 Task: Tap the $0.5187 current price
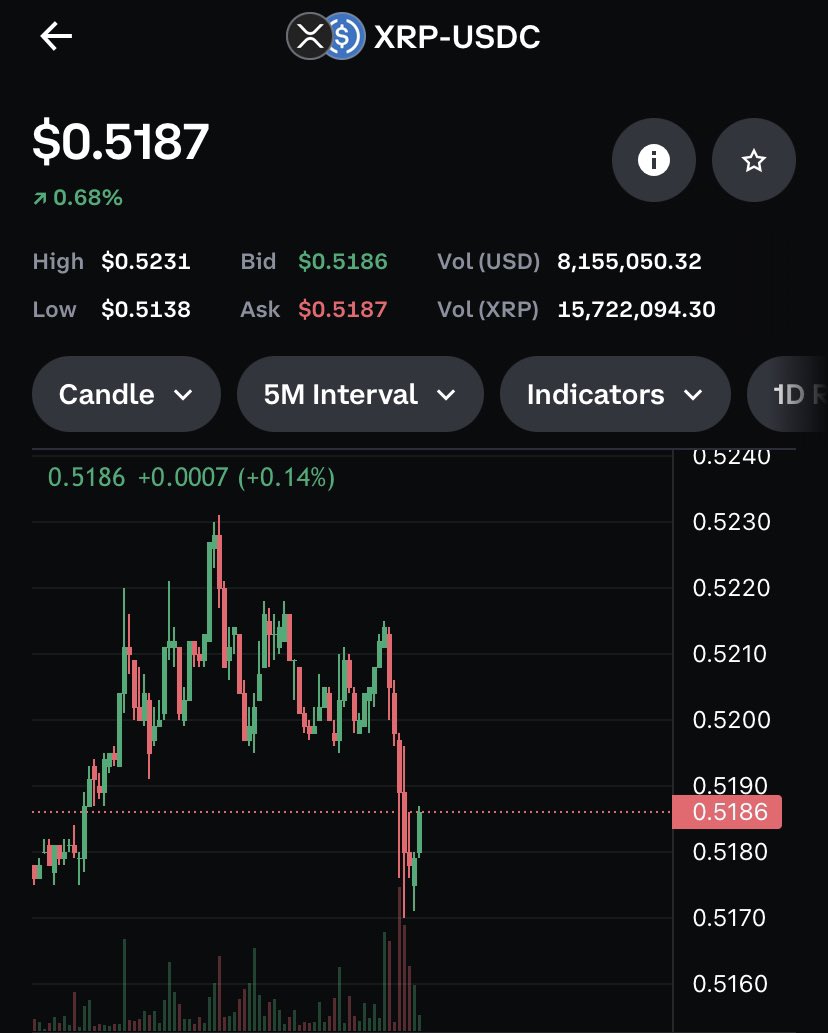coord(121,141)
